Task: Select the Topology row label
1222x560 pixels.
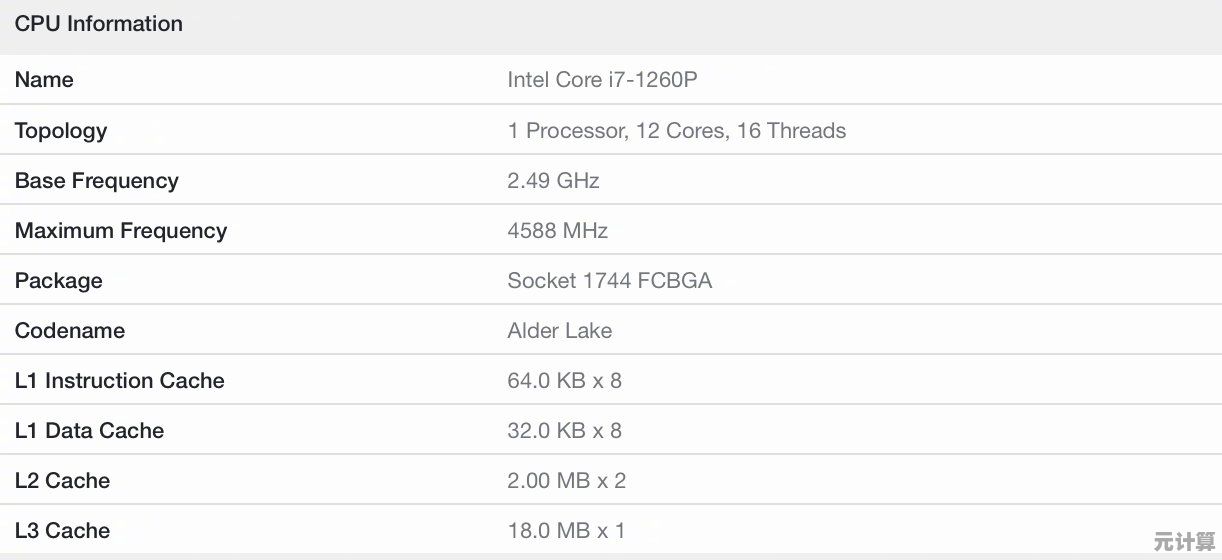Action: [61, 131]
